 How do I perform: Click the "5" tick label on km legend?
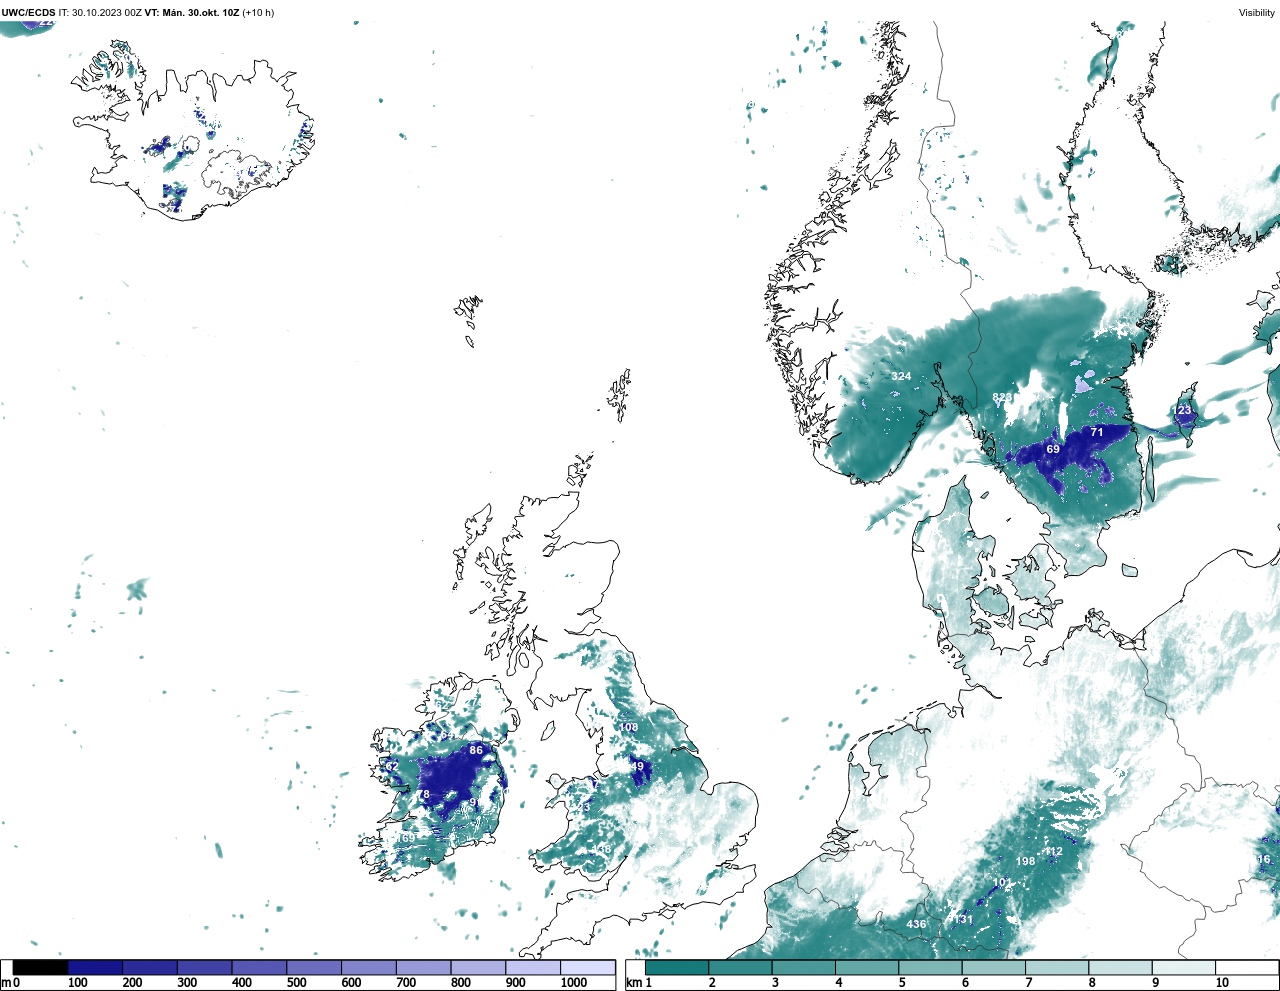tap(902, 983)
